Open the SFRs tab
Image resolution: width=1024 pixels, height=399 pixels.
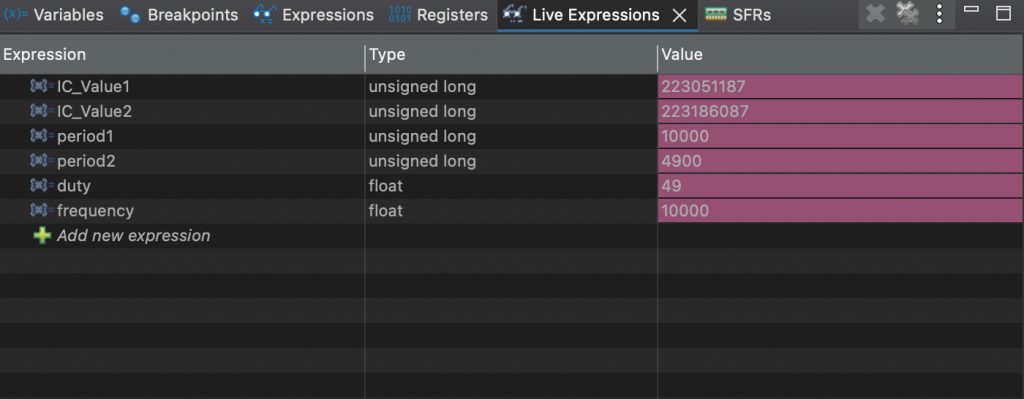click(738, 14)
